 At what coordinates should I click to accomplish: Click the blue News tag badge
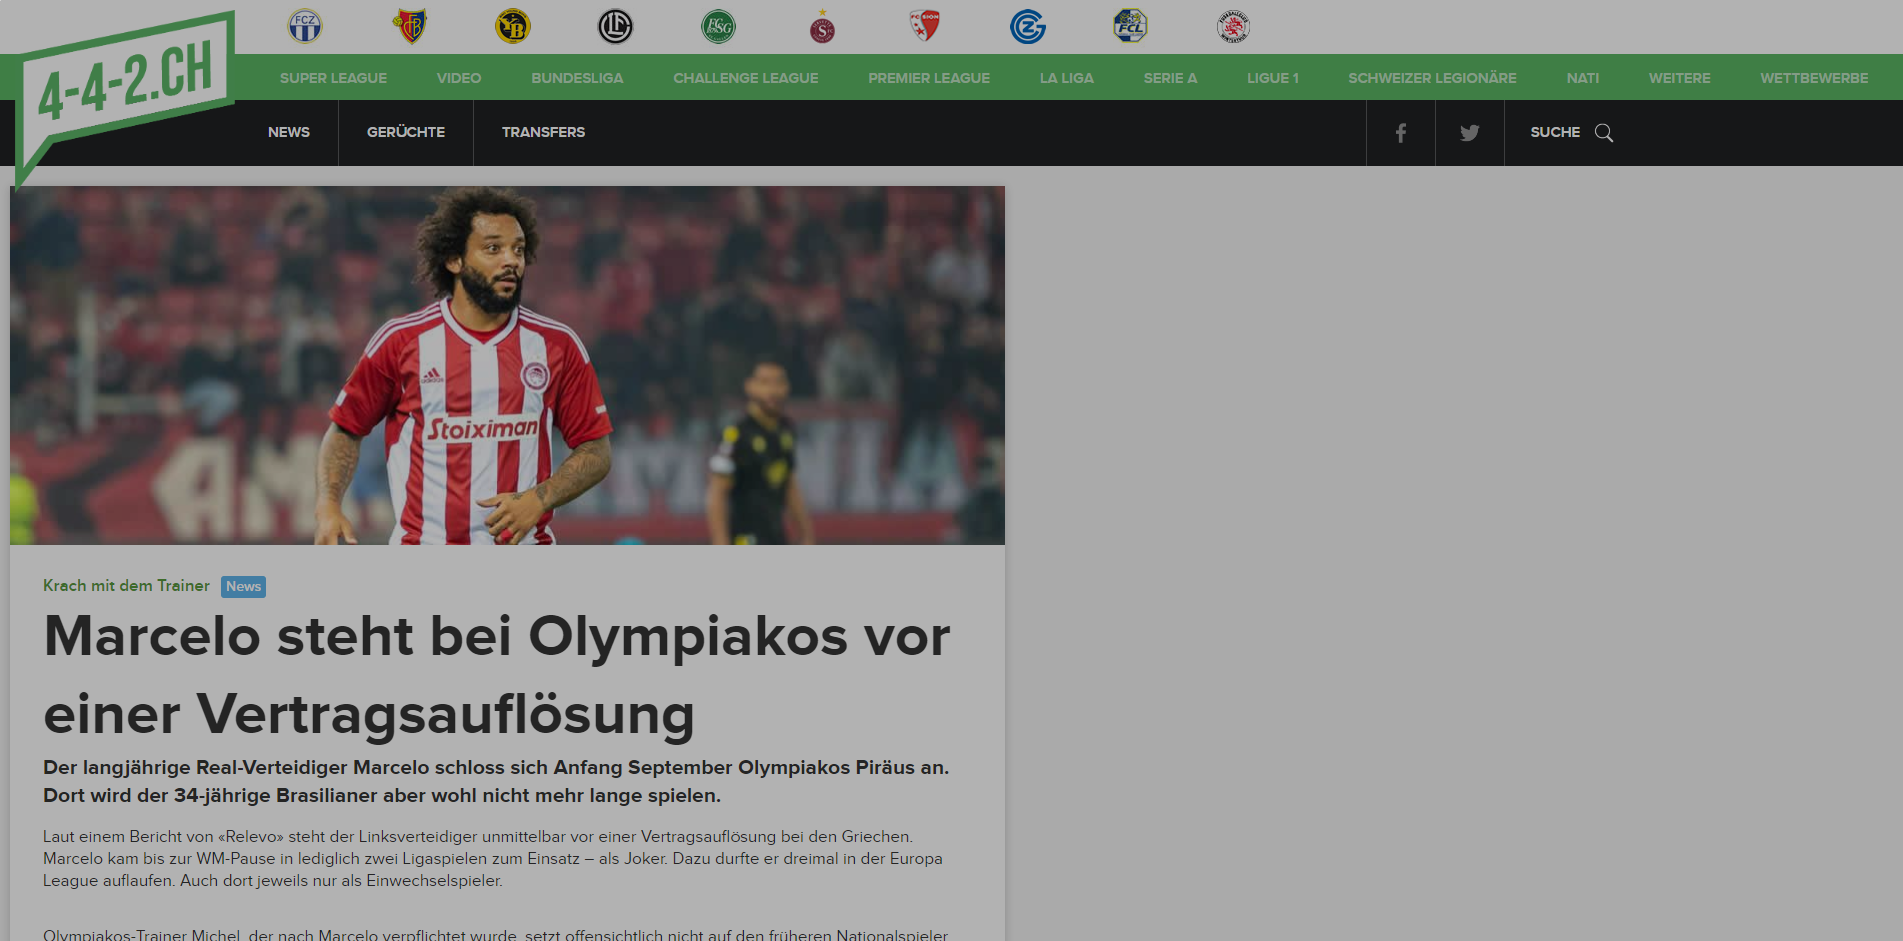(x=243, y=587)
